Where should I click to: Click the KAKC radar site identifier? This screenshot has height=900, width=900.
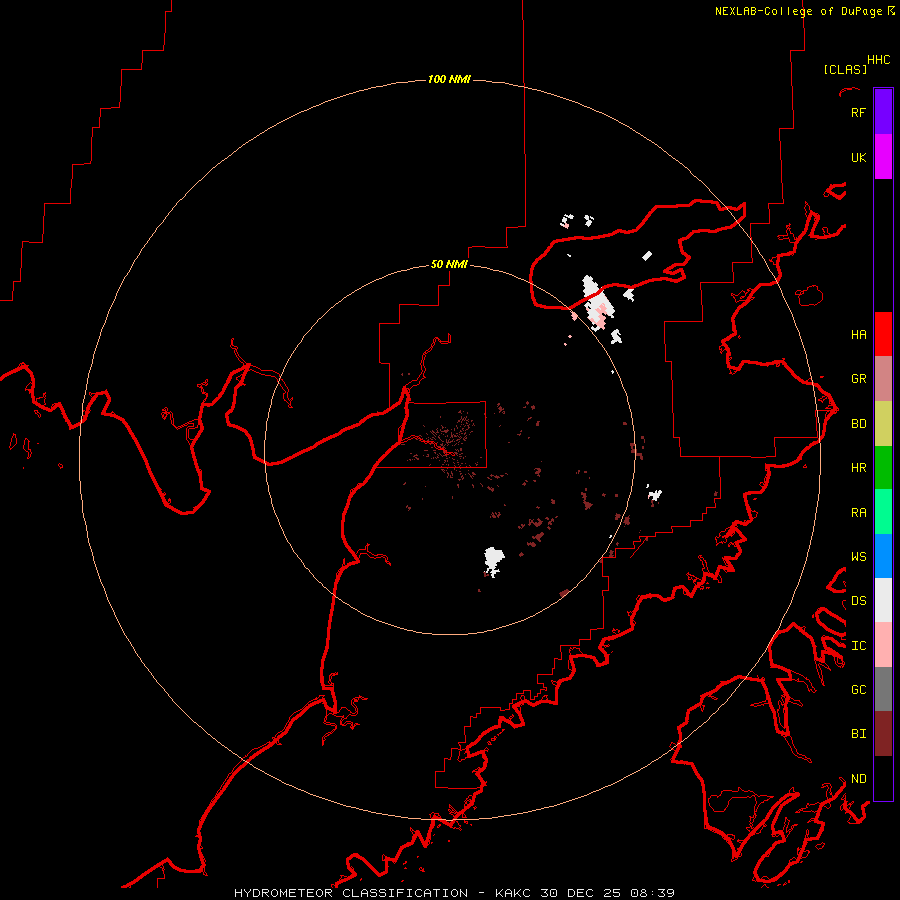[513, 893]
